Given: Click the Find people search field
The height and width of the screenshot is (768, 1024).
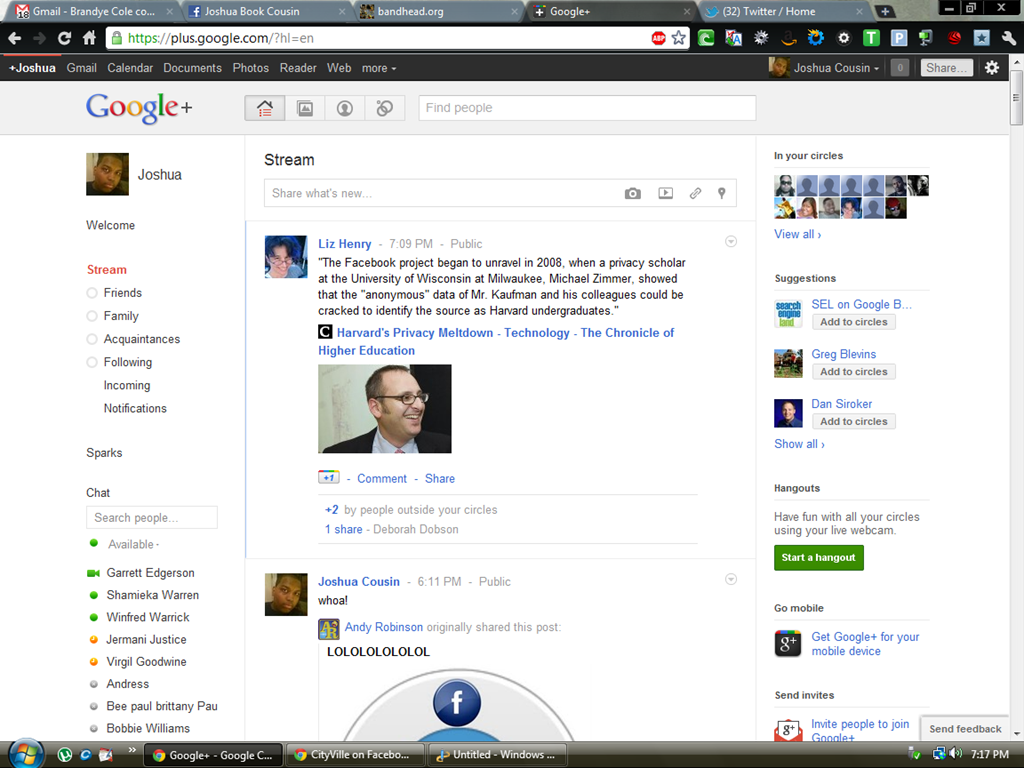Looking at the screenshot, I should click(x=587, y=108).
